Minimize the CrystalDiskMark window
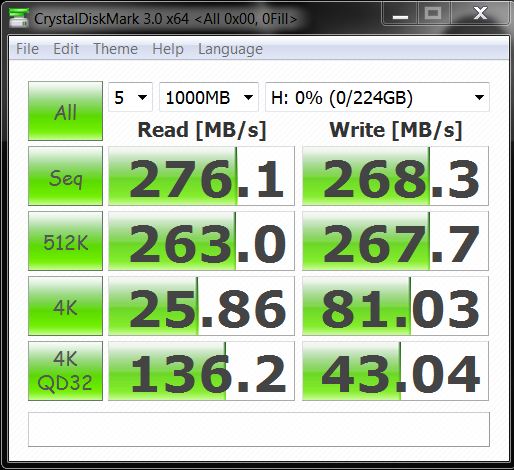This screenshot has width=514, height=470. click(x=400, y=14)
